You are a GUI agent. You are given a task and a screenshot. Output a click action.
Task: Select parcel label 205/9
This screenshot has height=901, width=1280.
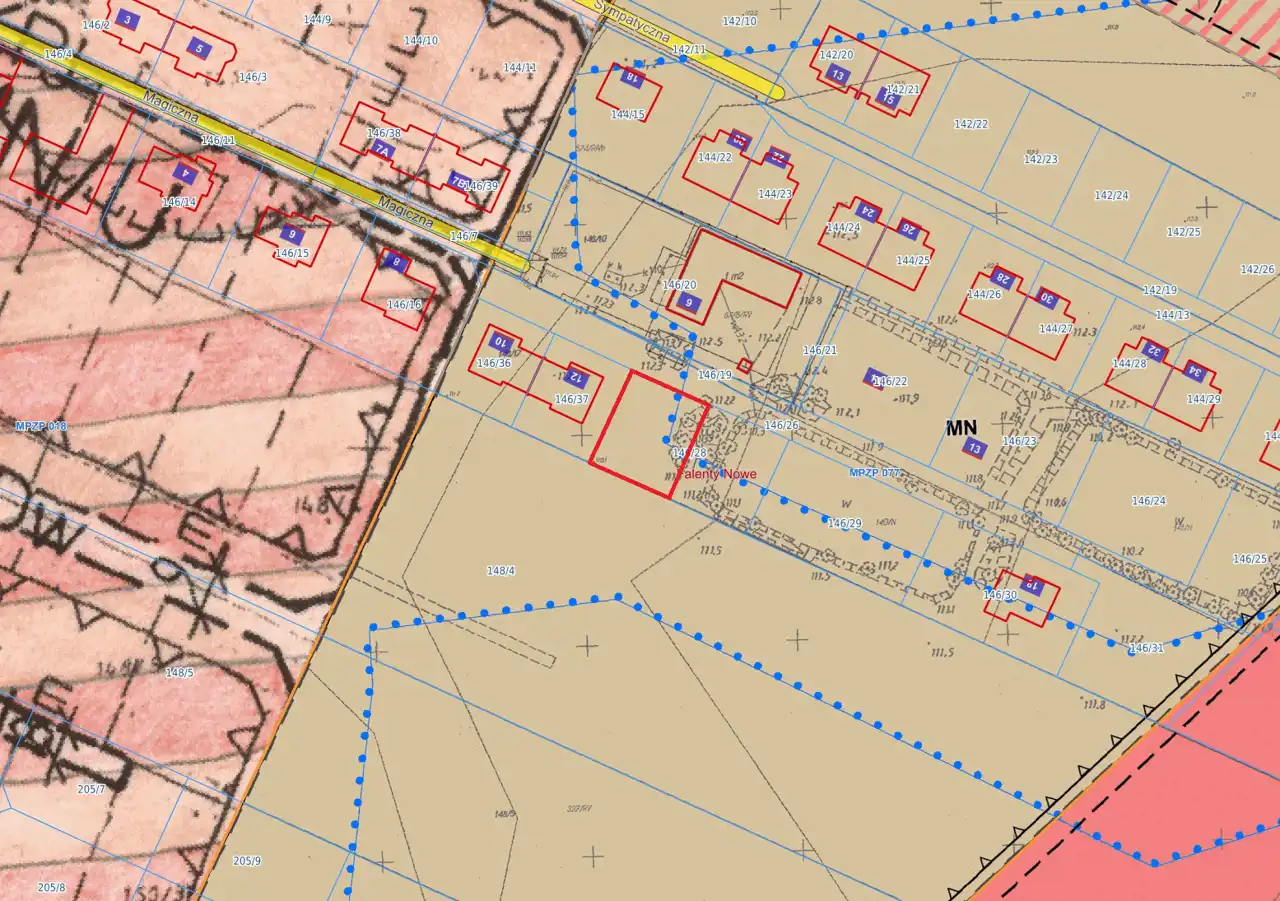click(x=247, y=861)
